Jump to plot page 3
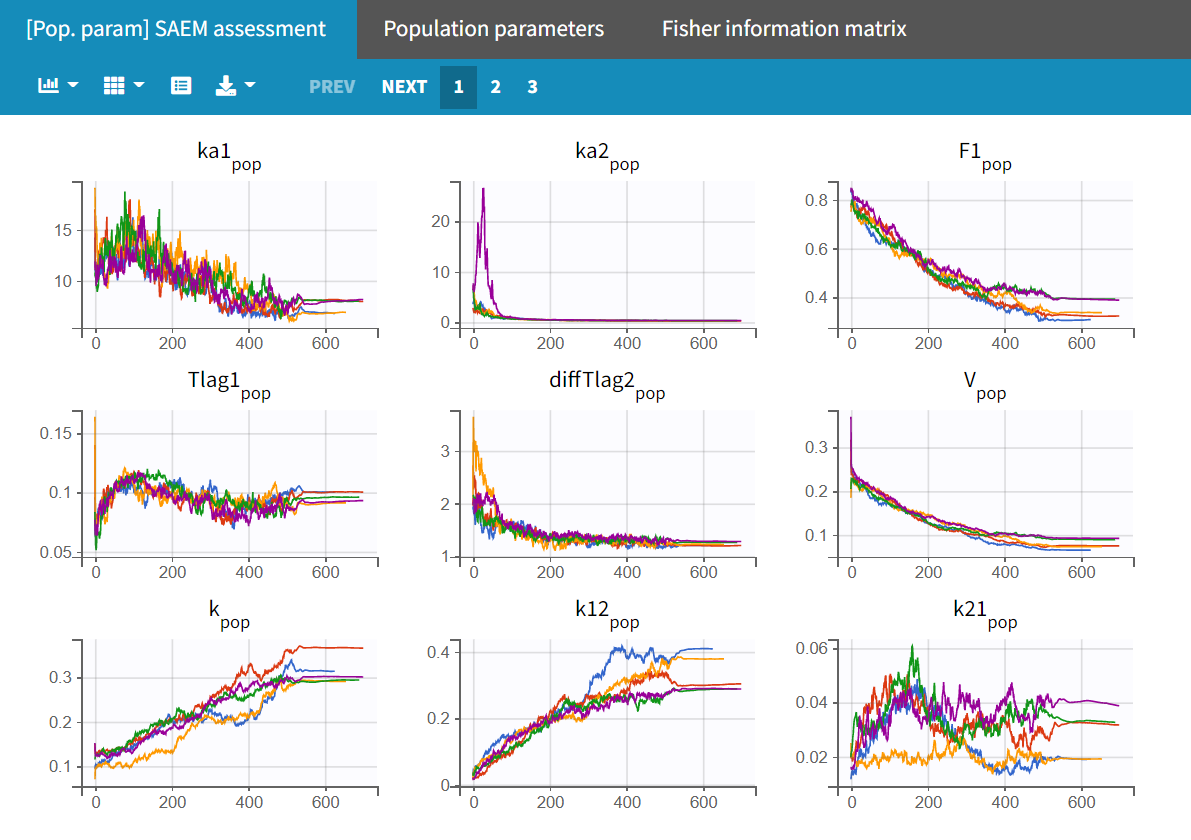Image resolution: width=1191 pixels, height=840 pixels. coord(532,87)
